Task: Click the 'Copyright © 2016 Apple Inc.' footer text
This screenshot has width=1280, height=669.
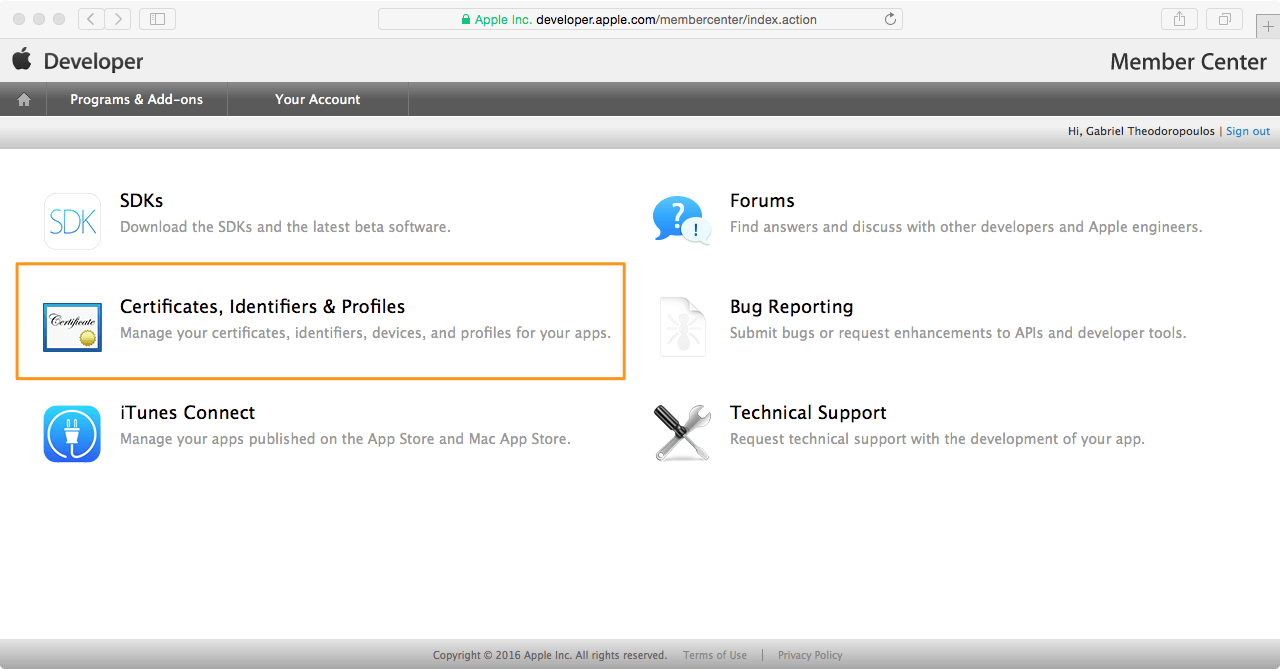Action: click(x=550, y=655)
